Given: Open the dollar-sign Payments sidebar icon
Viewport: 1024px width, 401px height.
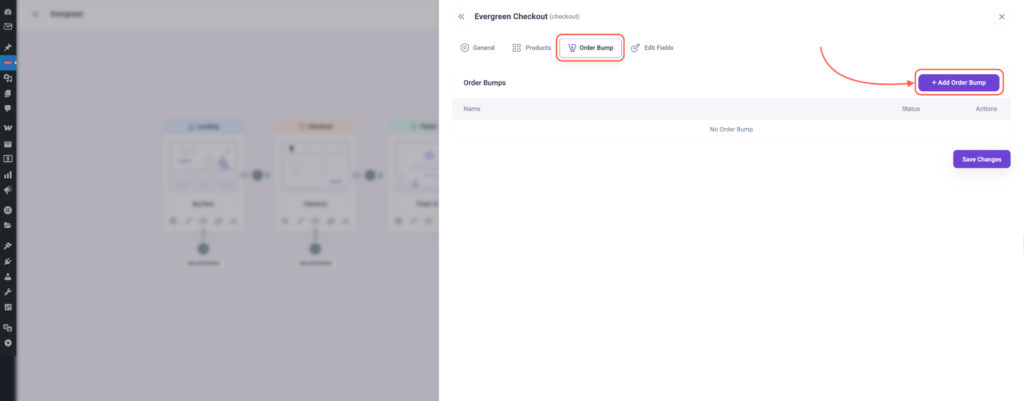Looking at the screenshot, I should point(8,159).
